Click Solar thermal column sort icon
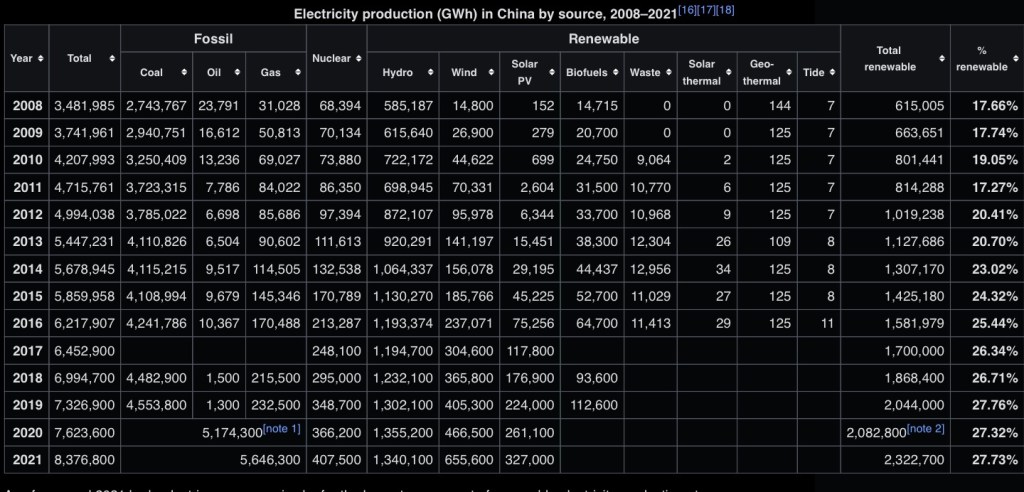The width and height of the screenshot is (1024, 492). (x=728, y=73)
